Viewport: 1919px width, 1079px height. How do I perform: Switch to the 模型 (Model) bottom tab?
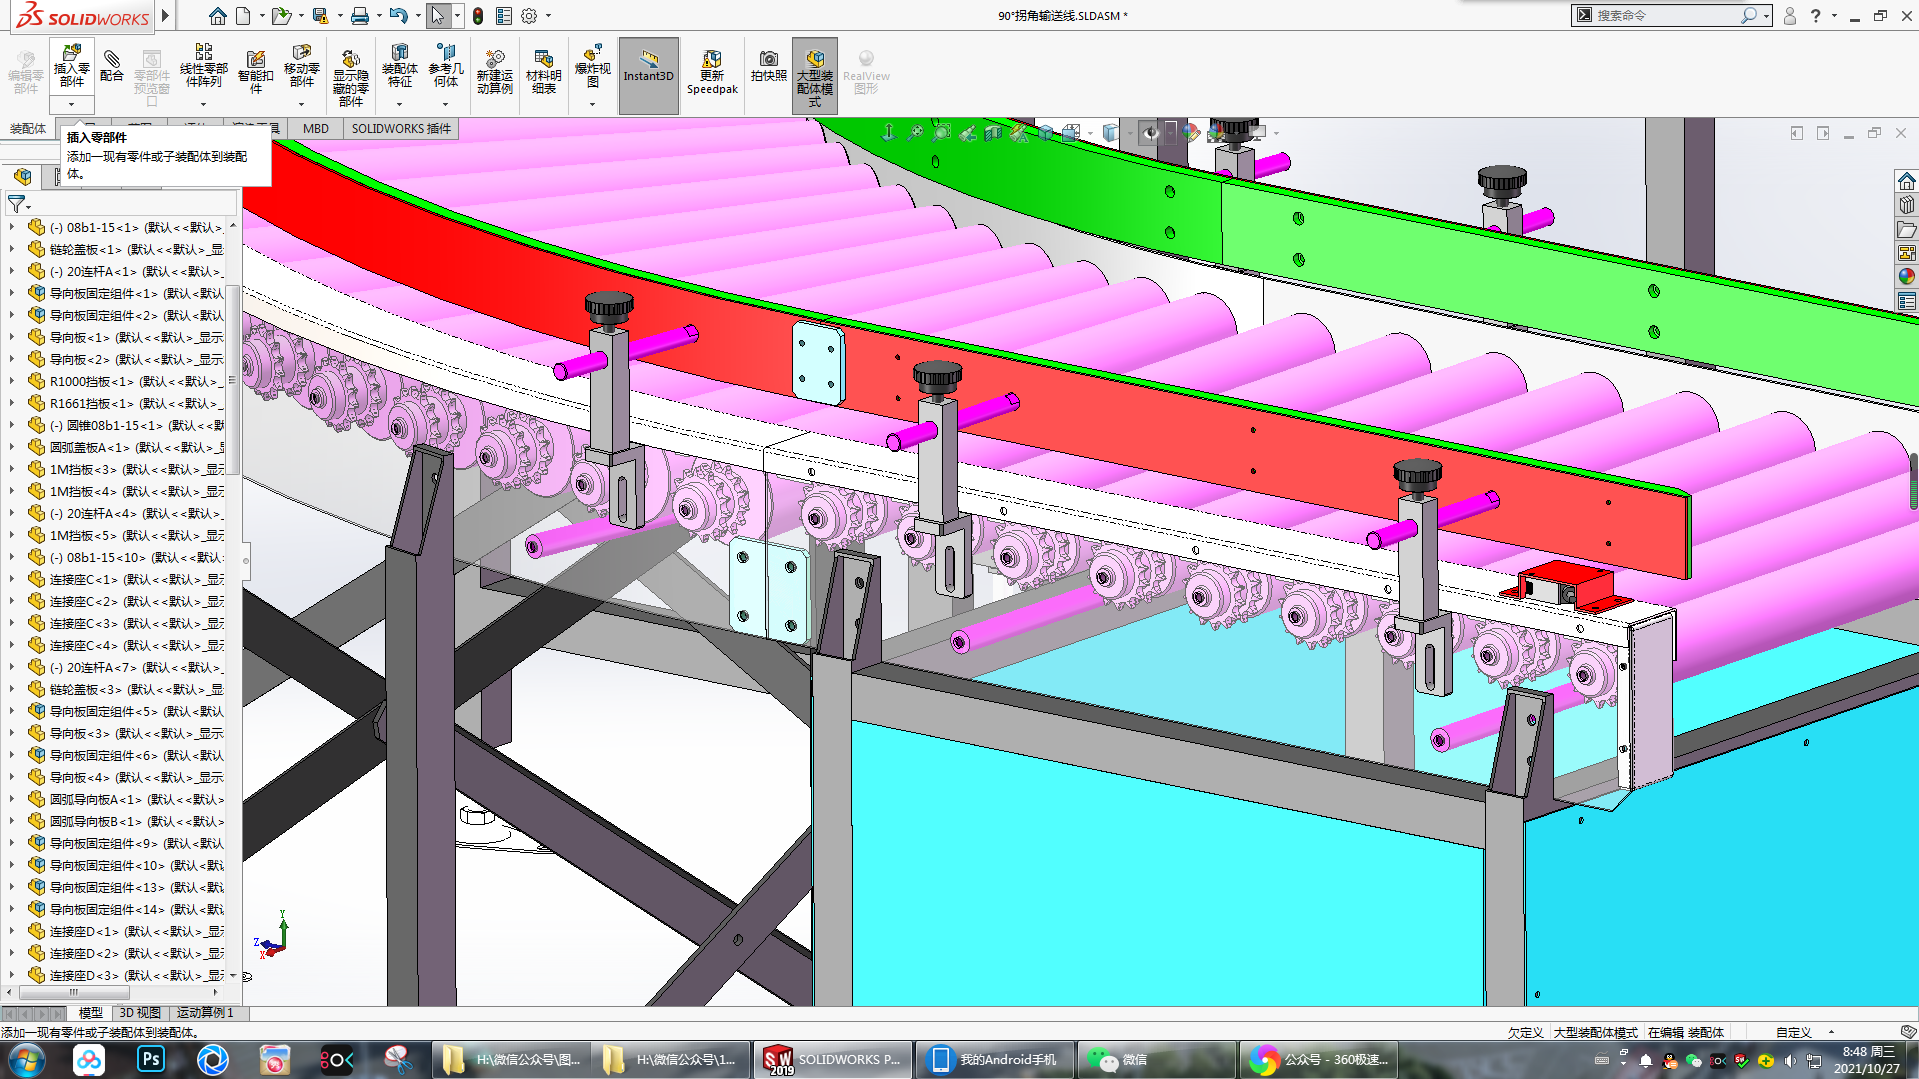91,1013
